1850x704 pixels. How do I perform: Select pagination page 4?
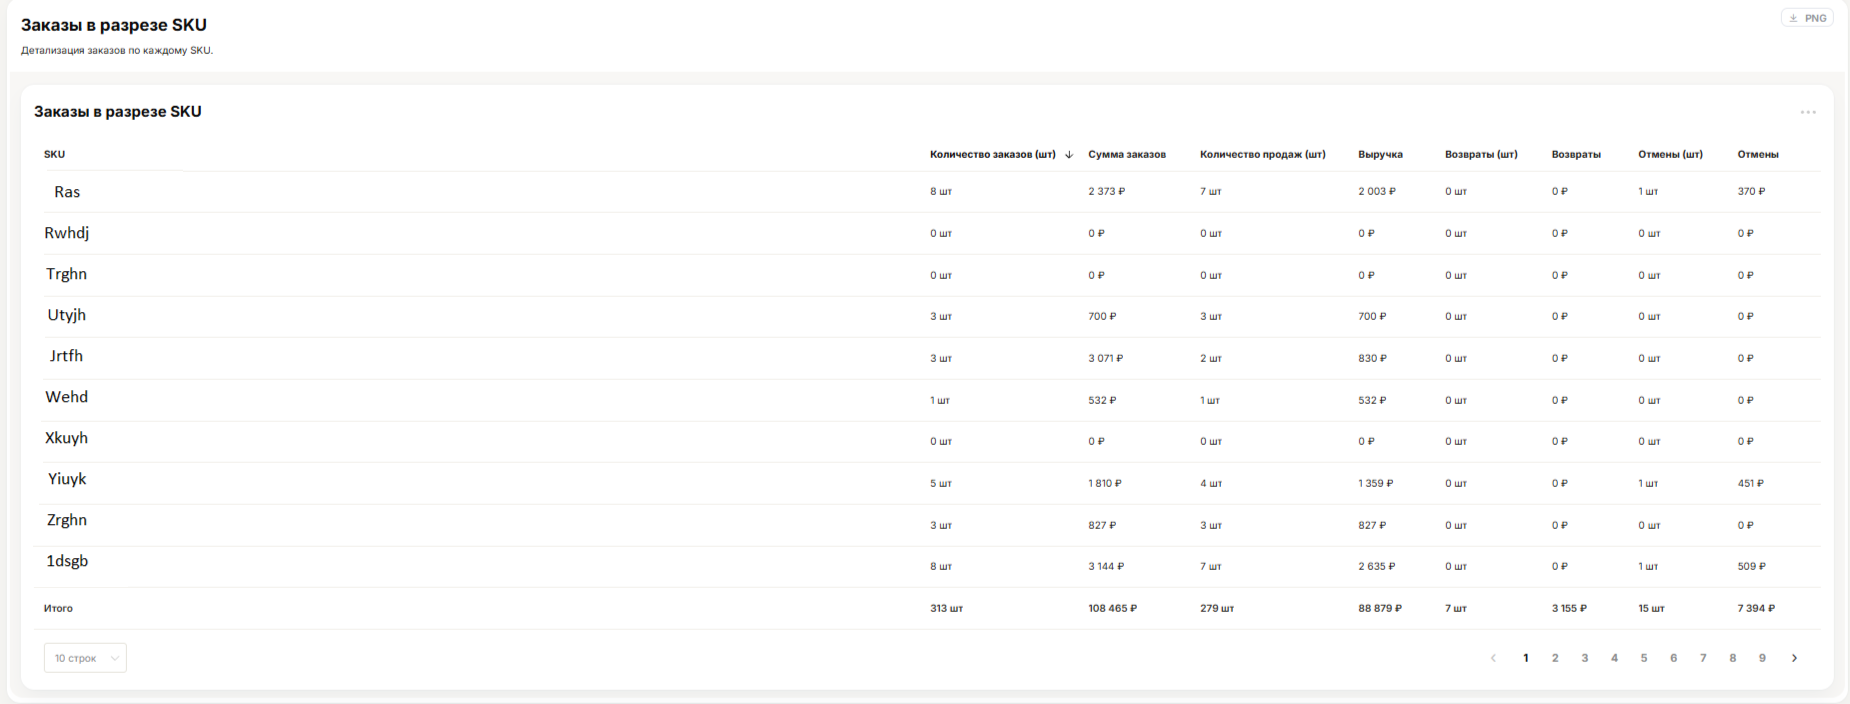(1614, 658)
